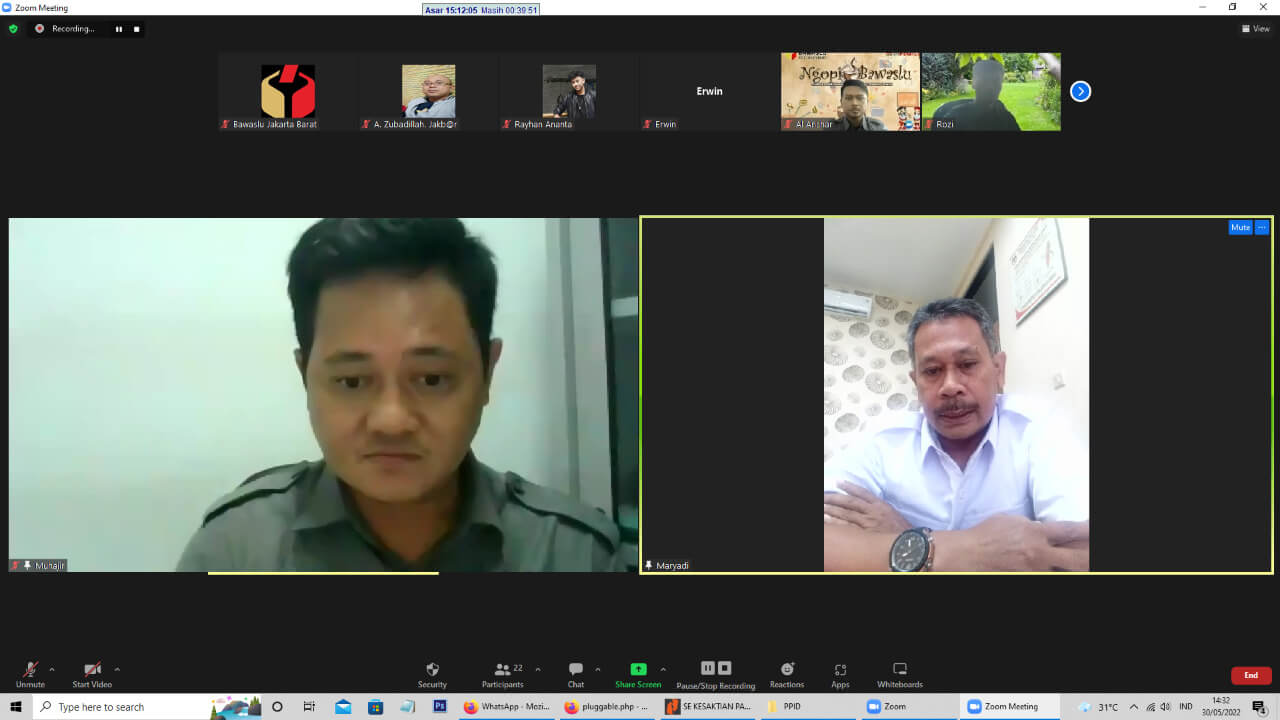Screen dimensions: 1280x720
Task: Click the green encryption shield icon
Action: [13, 29]
